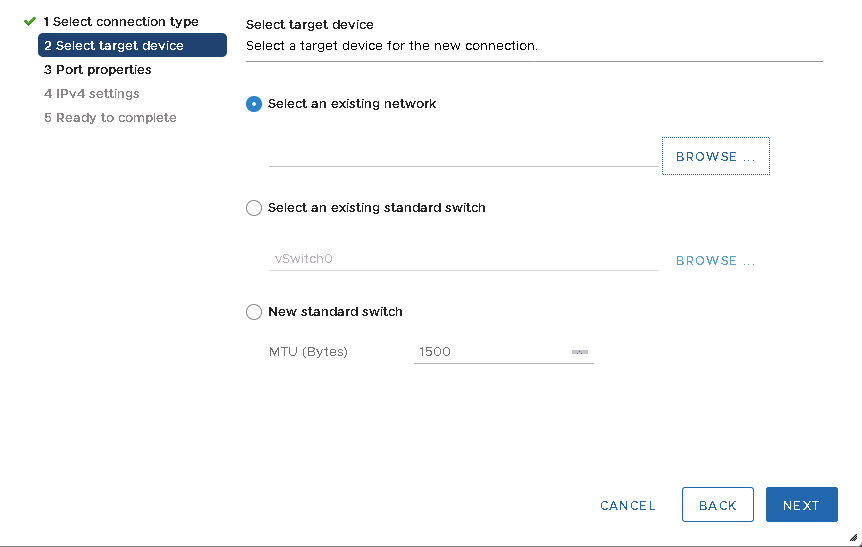Click the dialog resize handle in the corner
The image size is (862, 547).
click(852, 536)
